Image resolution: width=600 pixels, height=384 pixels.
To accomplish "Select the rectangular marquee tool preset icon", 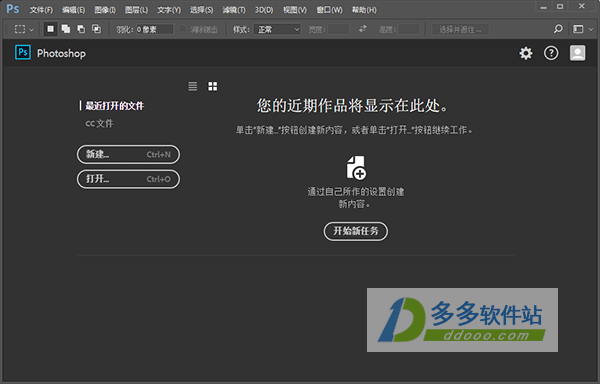I will click(x=20, y=29).
